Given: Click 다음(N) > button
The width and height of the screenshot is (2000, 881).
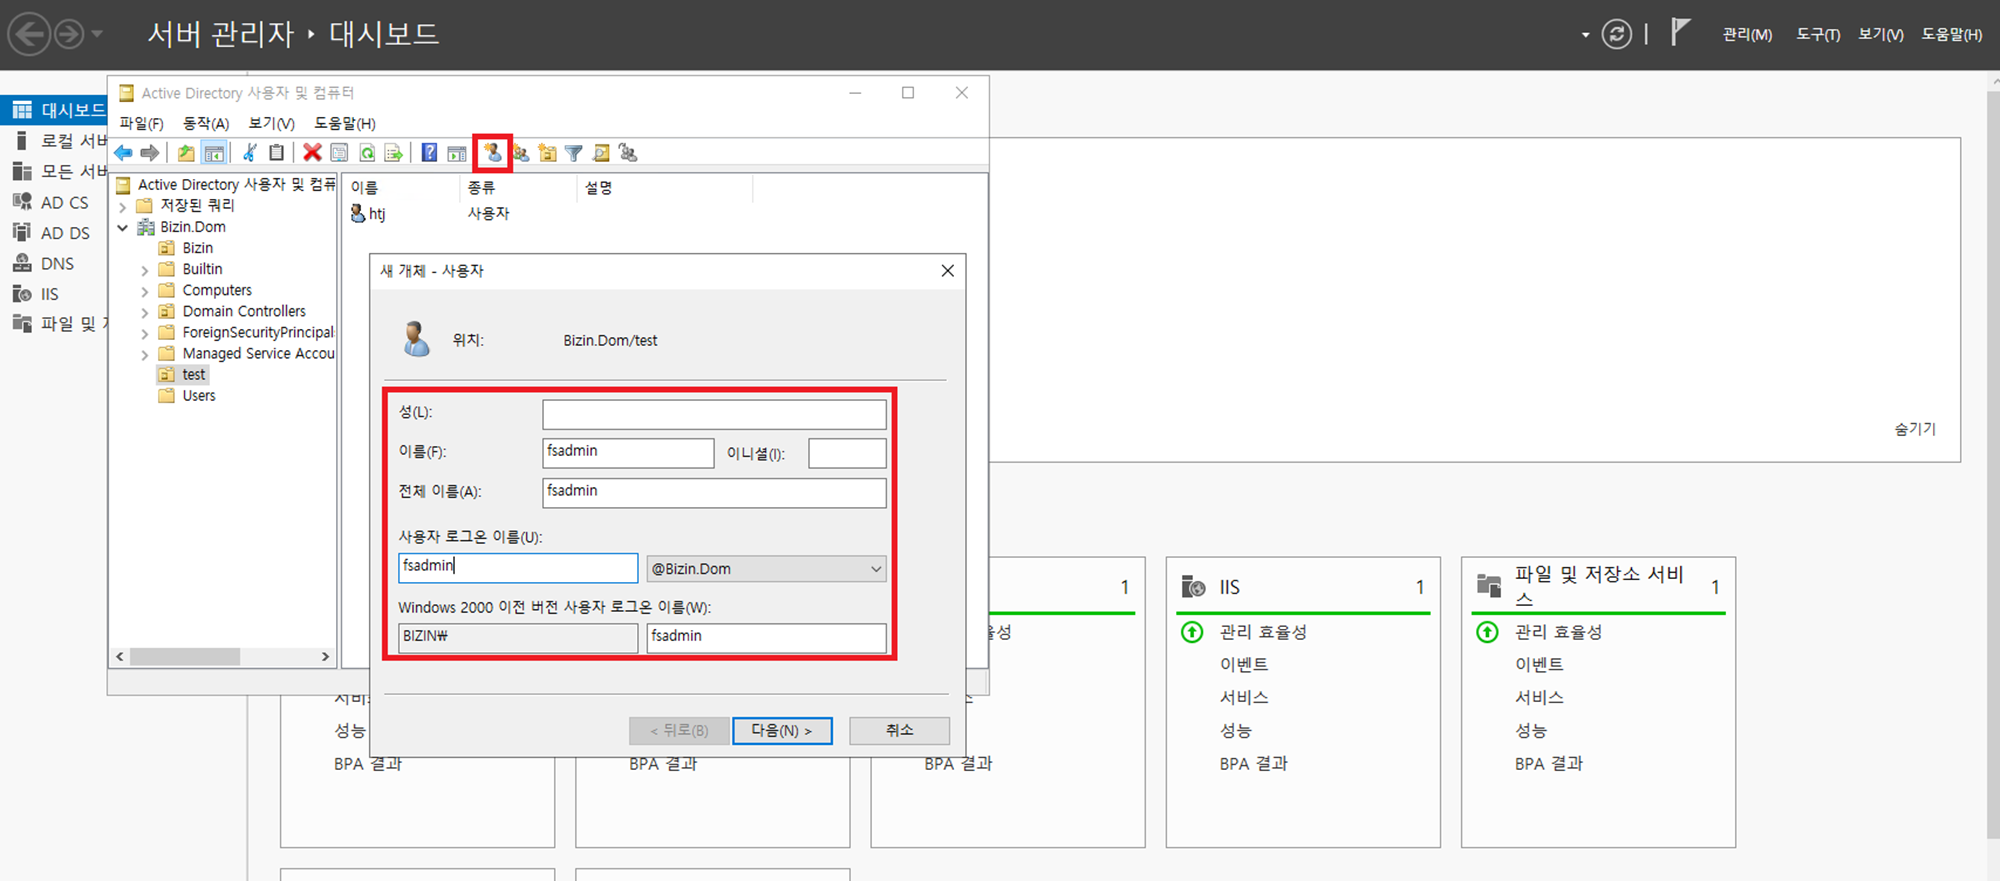Looking at the screenshot, I should [782, 731].
